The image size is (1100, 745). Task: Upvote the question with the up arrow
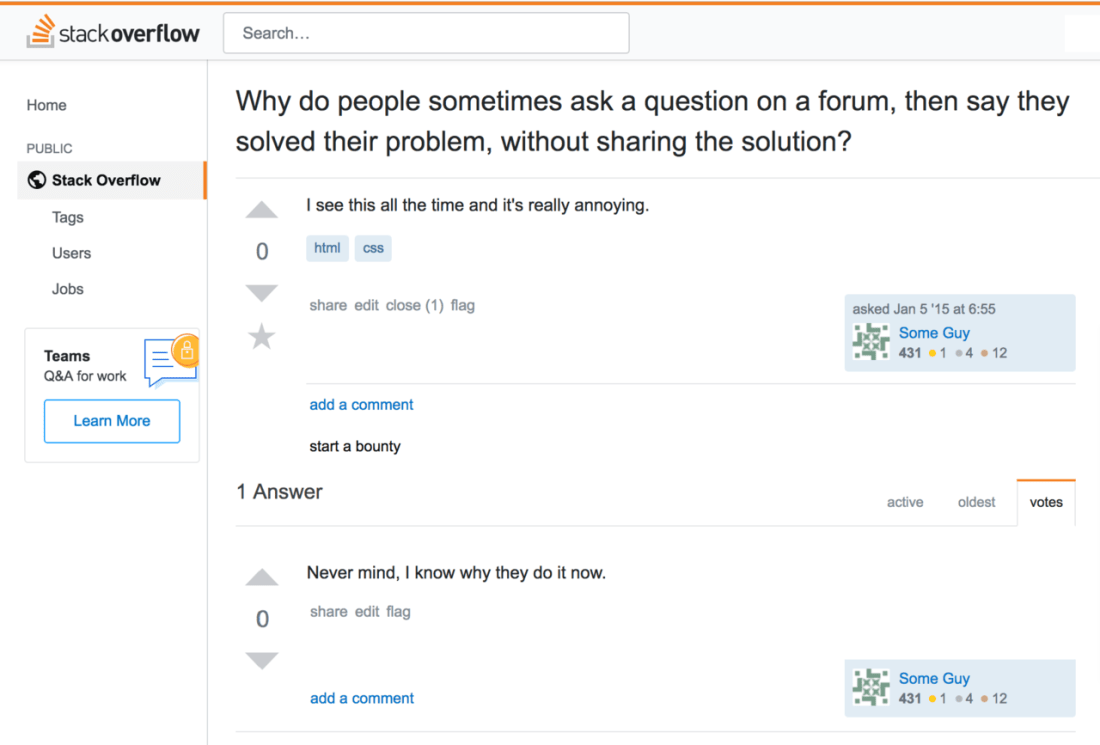pos(262,210)
